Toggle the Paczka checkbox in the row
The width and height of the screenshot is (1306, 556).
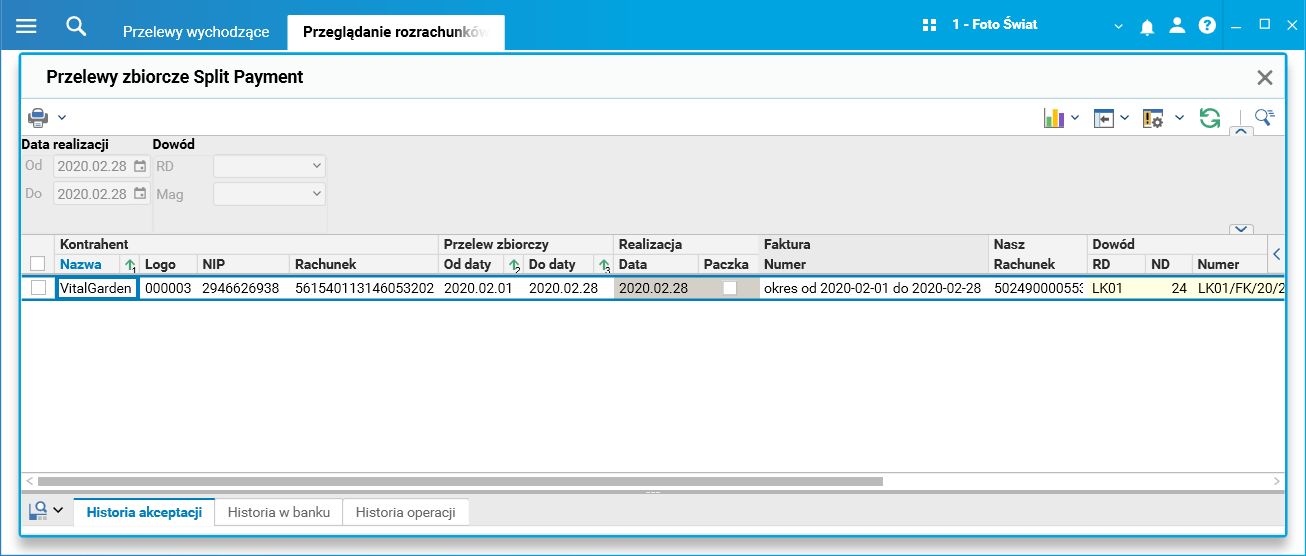click(730, 288)
